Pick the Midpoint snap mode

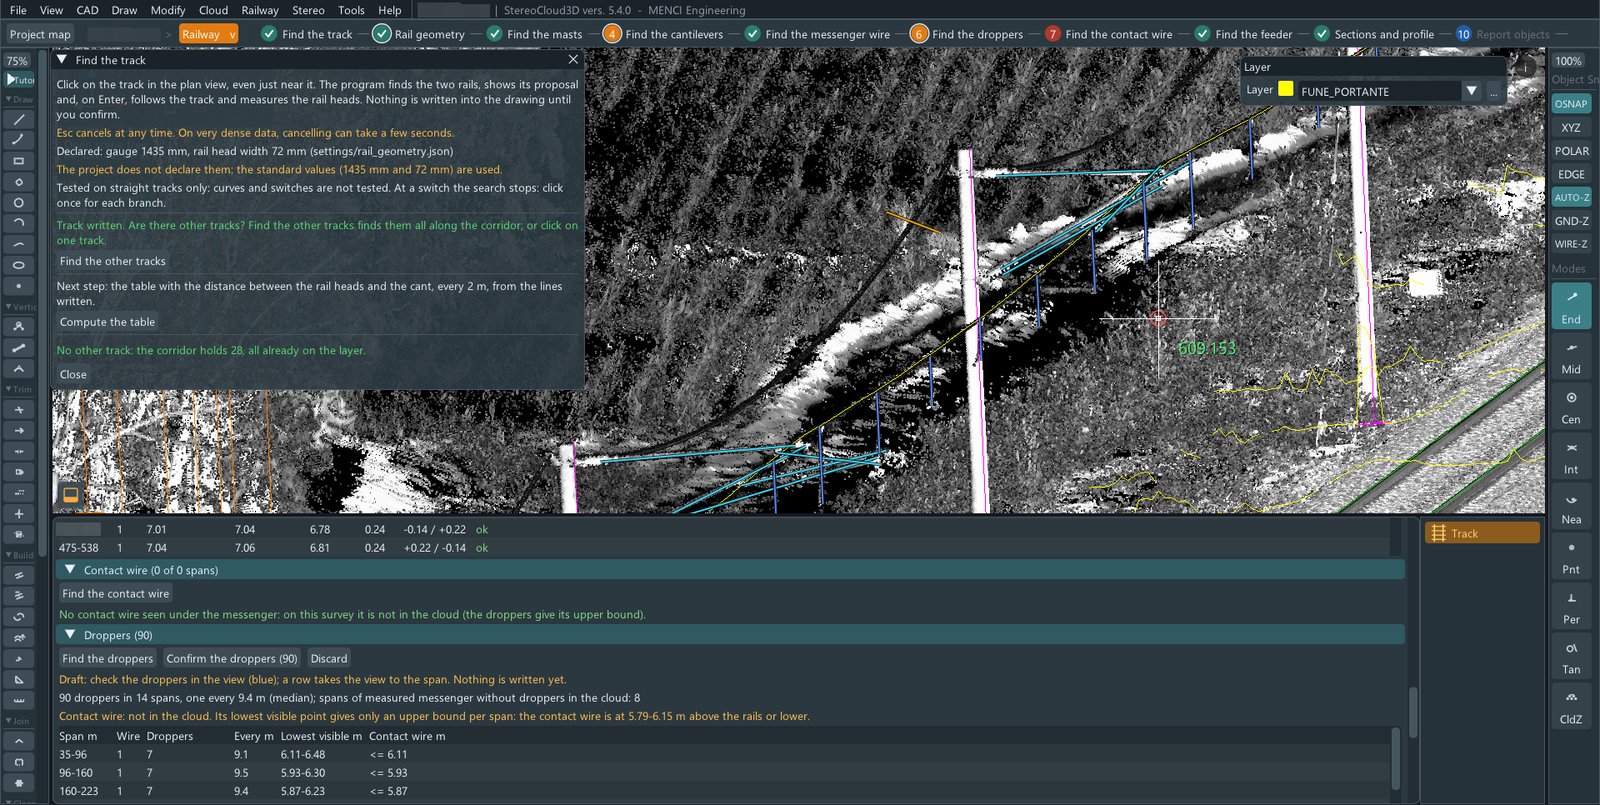pos(1571,356)
